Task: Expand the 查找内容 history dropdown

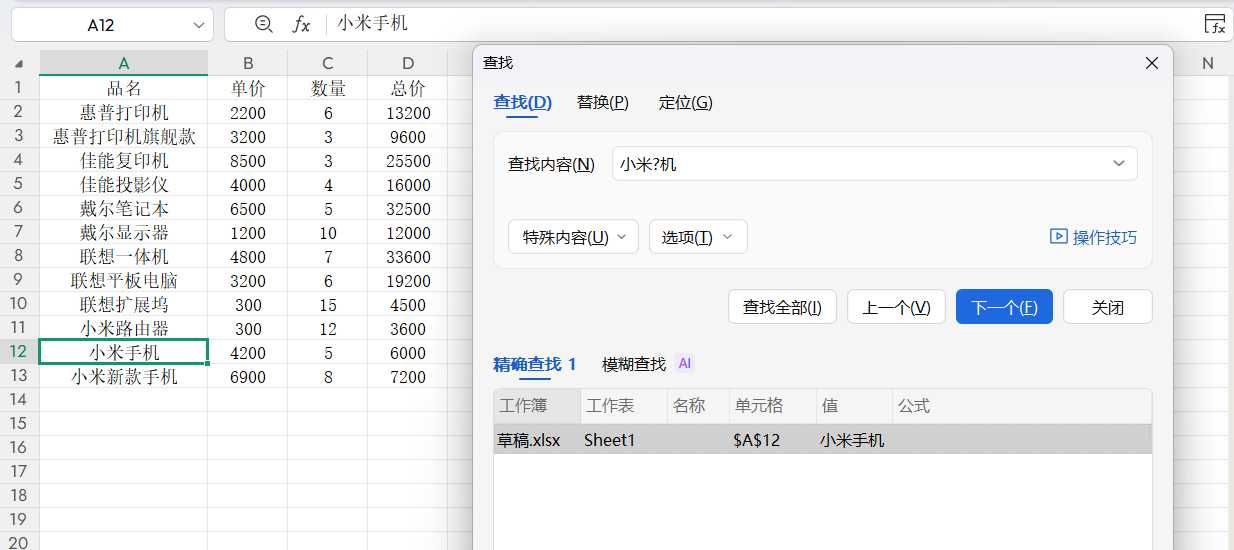Action: click(1118, 164)
